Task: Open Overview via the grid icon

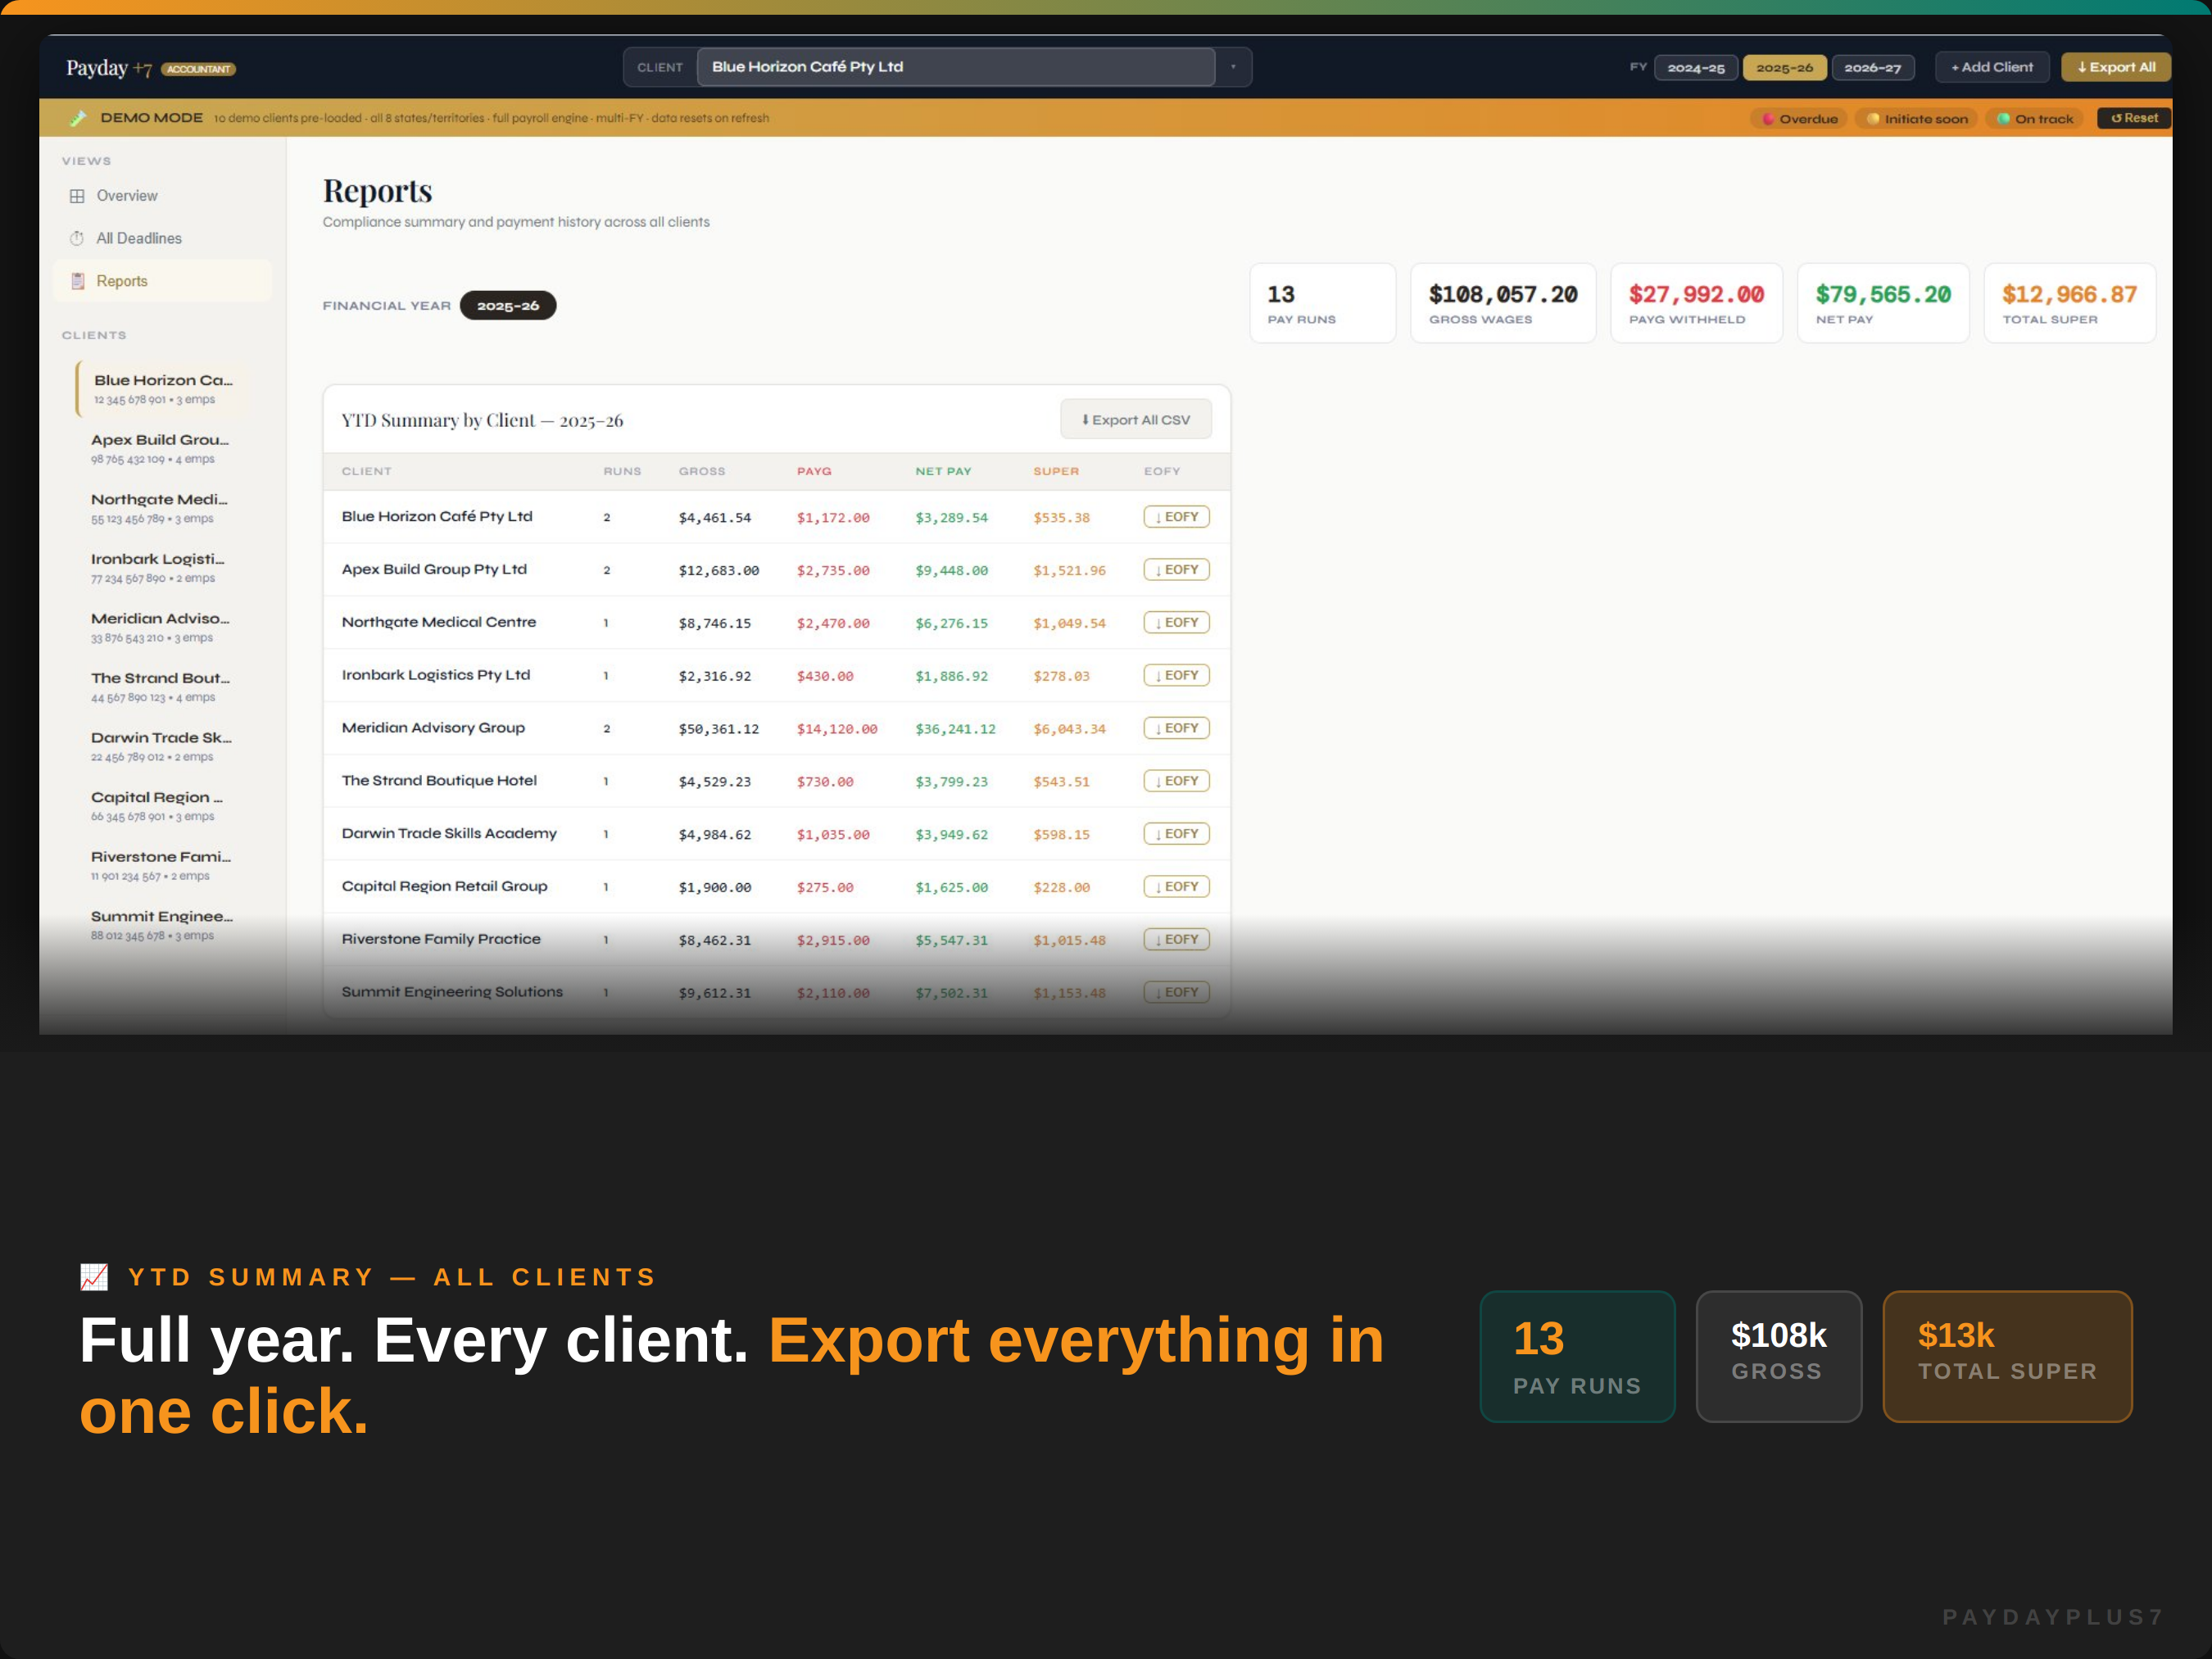Action: pos(78,196)
